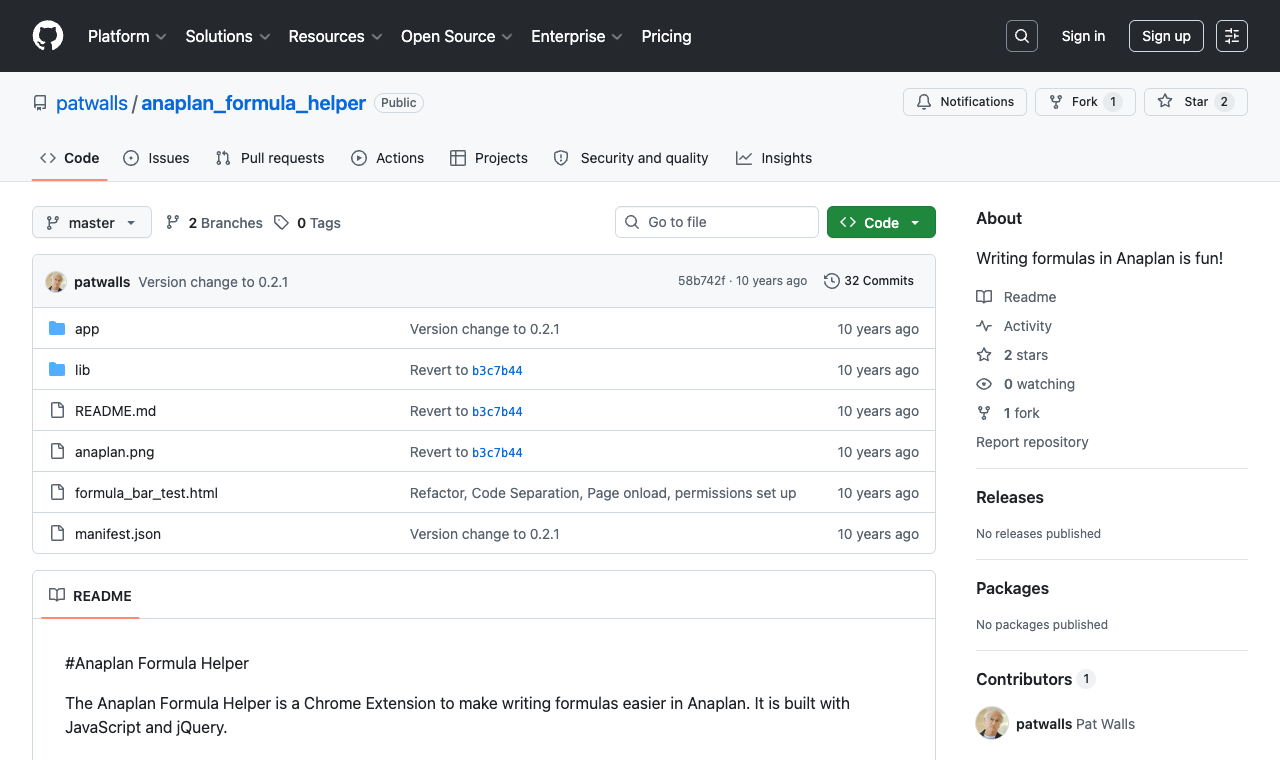Click the app folder icon
The width and height of the screenshot is (1280, 760).
(57, 329)
